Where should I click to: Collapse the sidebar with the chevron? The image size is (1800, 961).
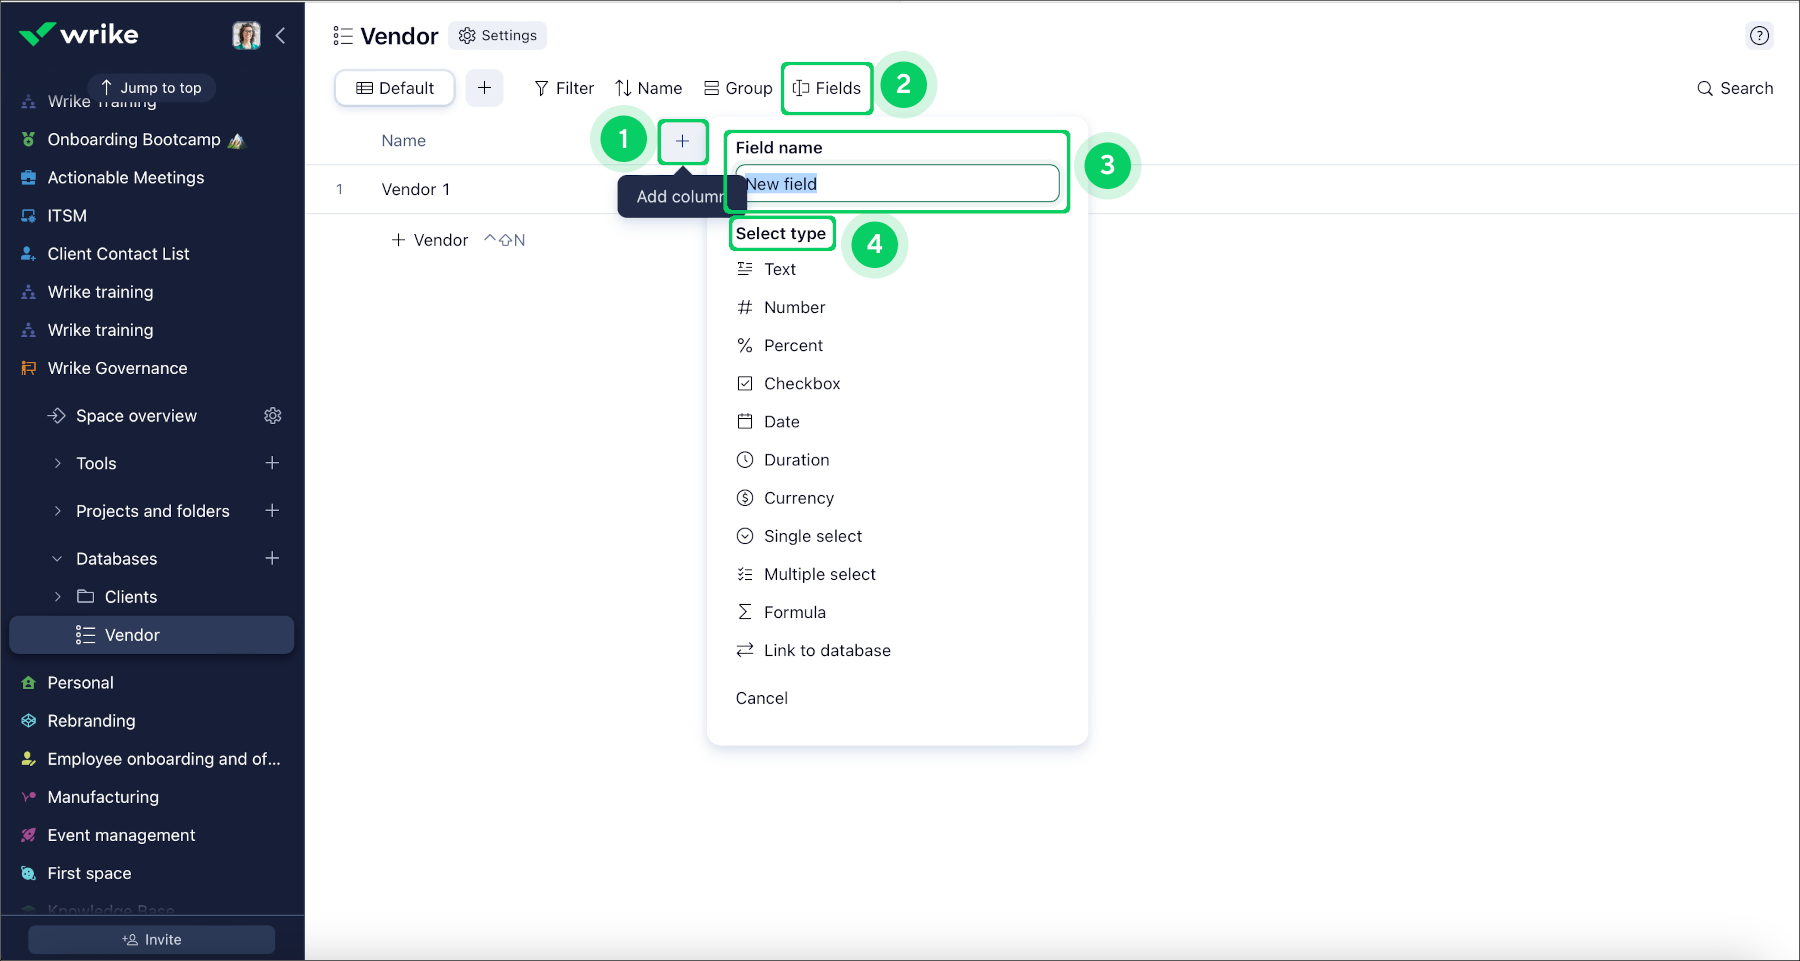point(280,35)
